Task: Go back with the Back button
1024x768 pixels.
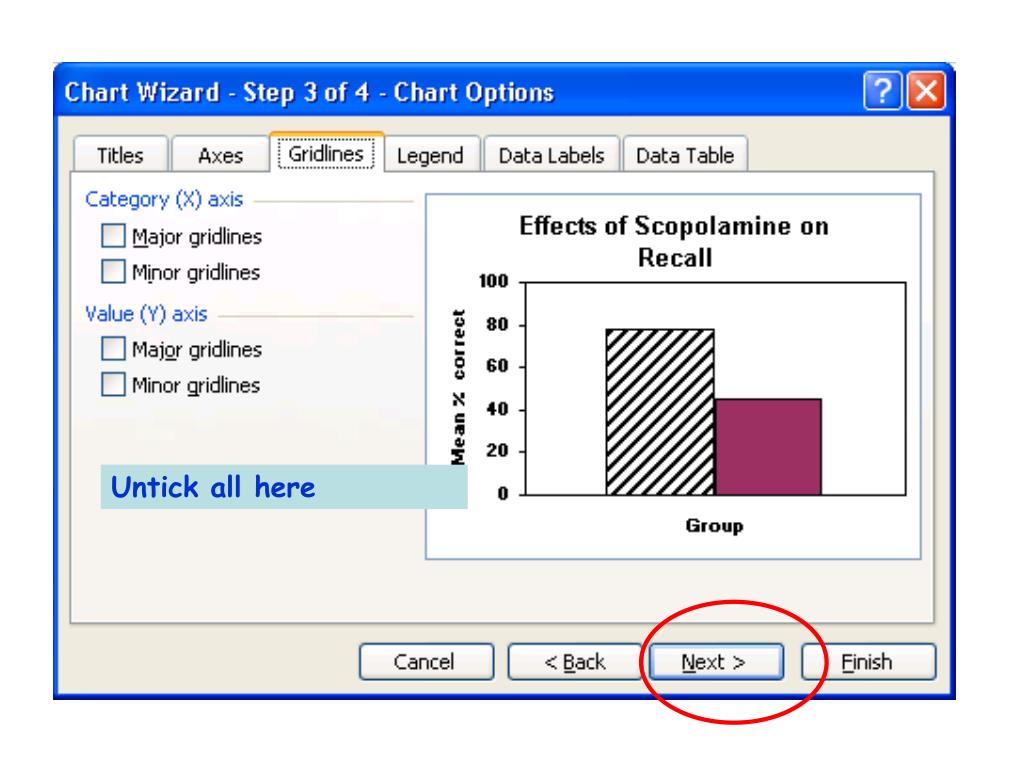Action: (x=575, y=662)
